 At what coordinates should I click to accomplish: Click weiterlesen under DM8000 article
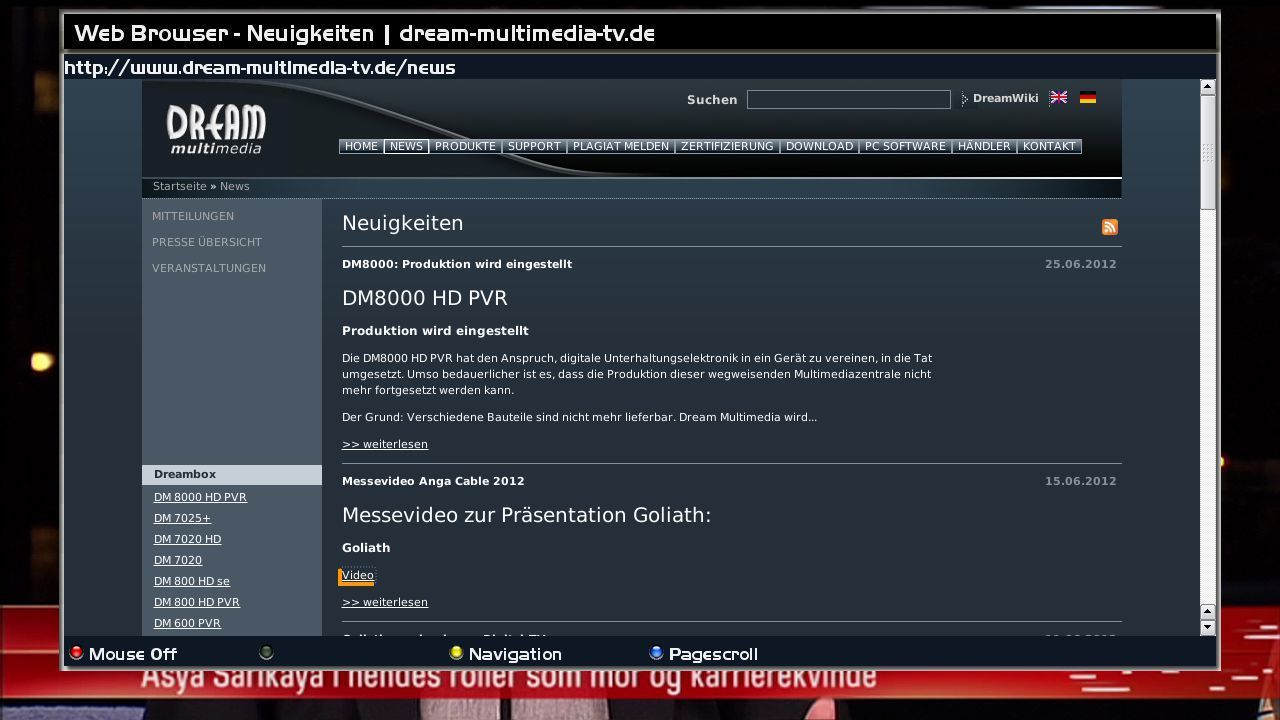pyautogui.click(x=385, y=444)
